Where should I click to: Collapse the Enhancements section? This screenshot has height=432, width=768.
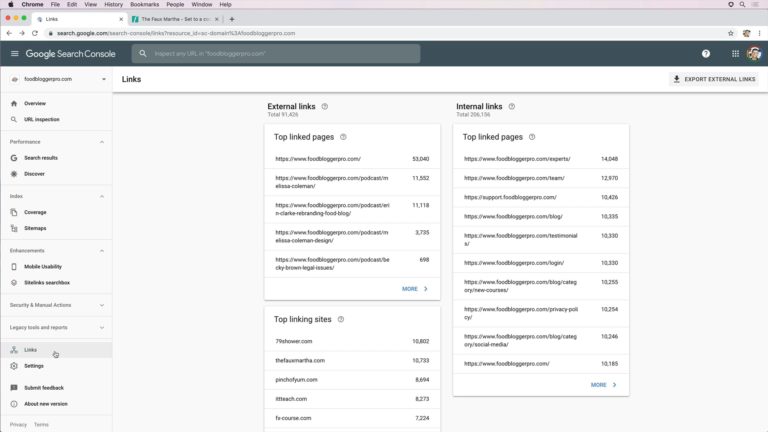[102, 251]
